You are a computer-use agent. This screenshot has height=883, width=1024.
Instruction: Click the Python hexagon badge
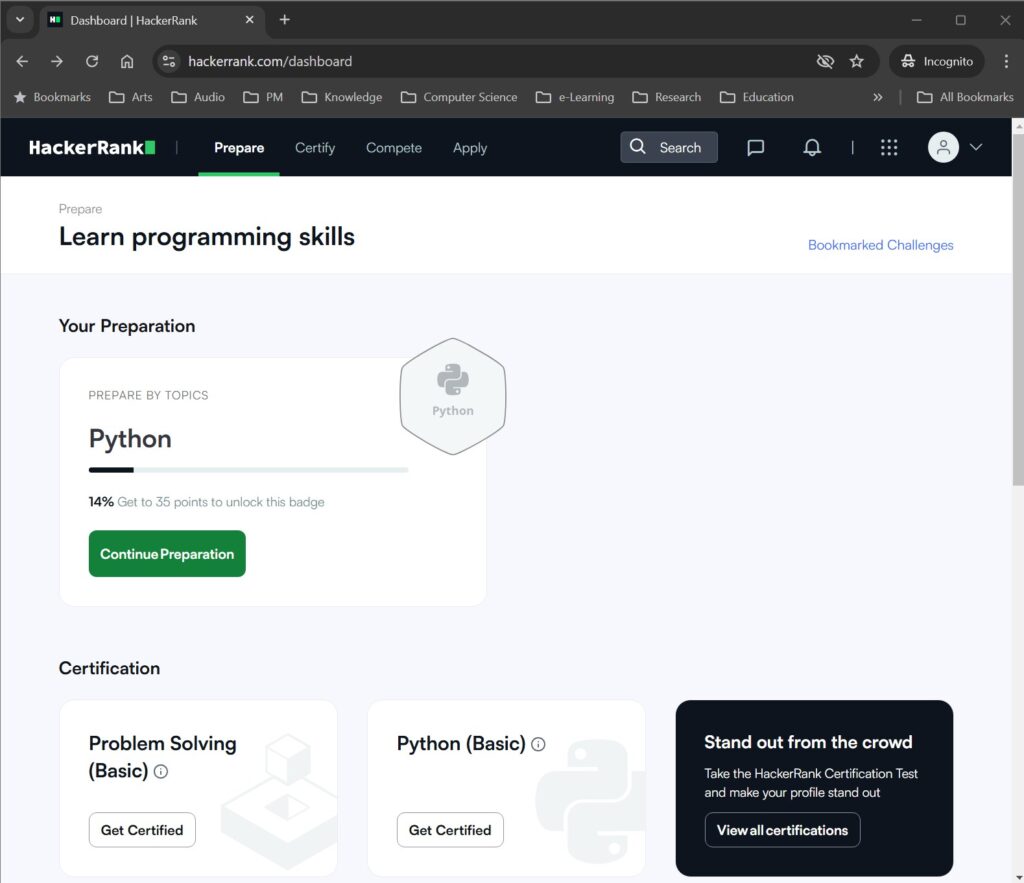pos(453,396)
